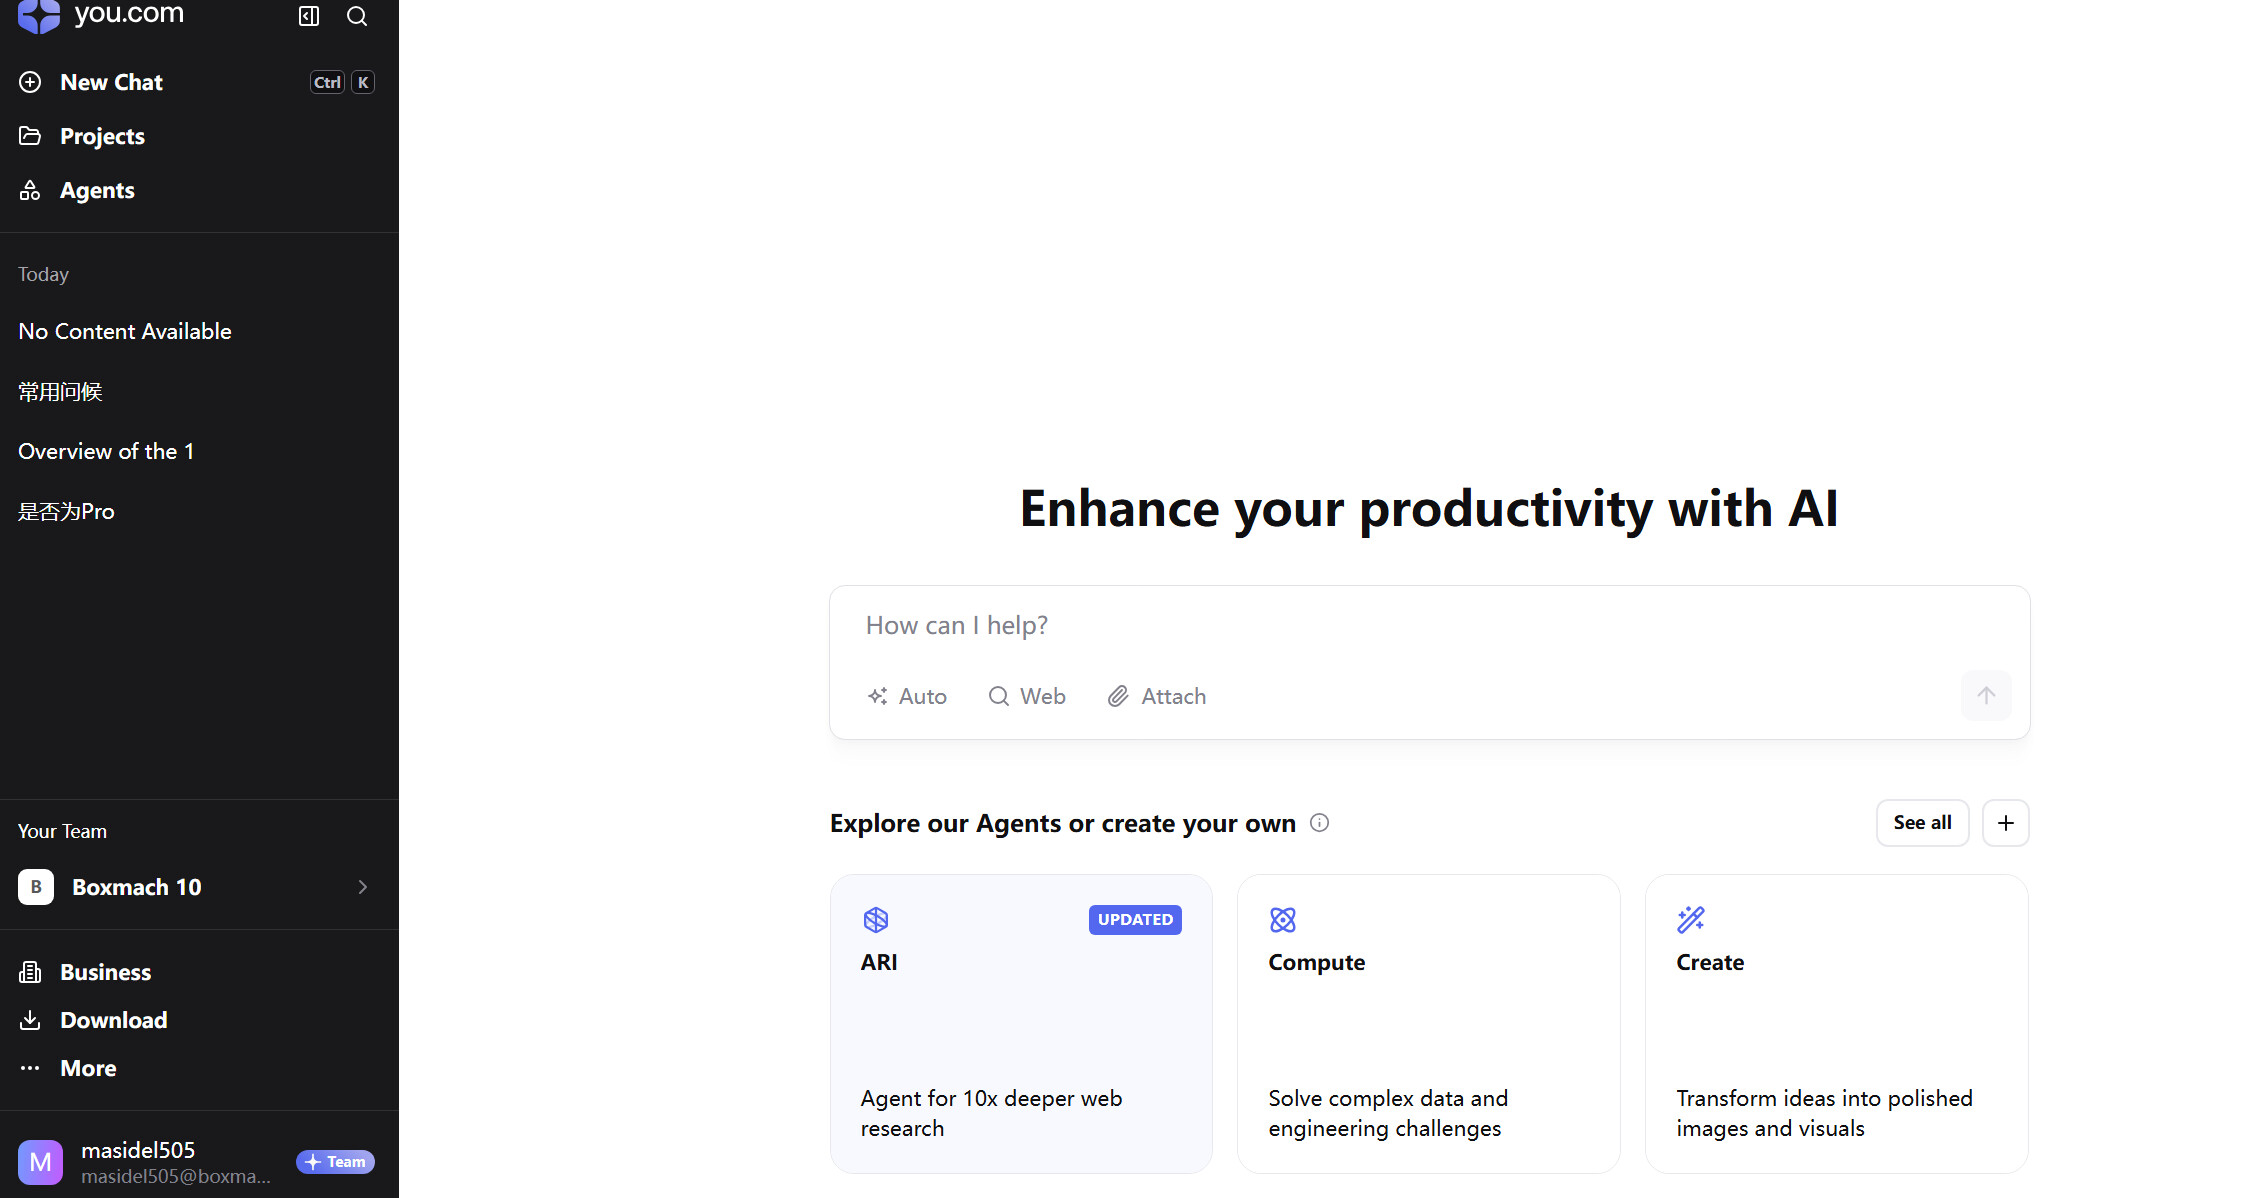Open search using the magnifier icon

point(357,16)
